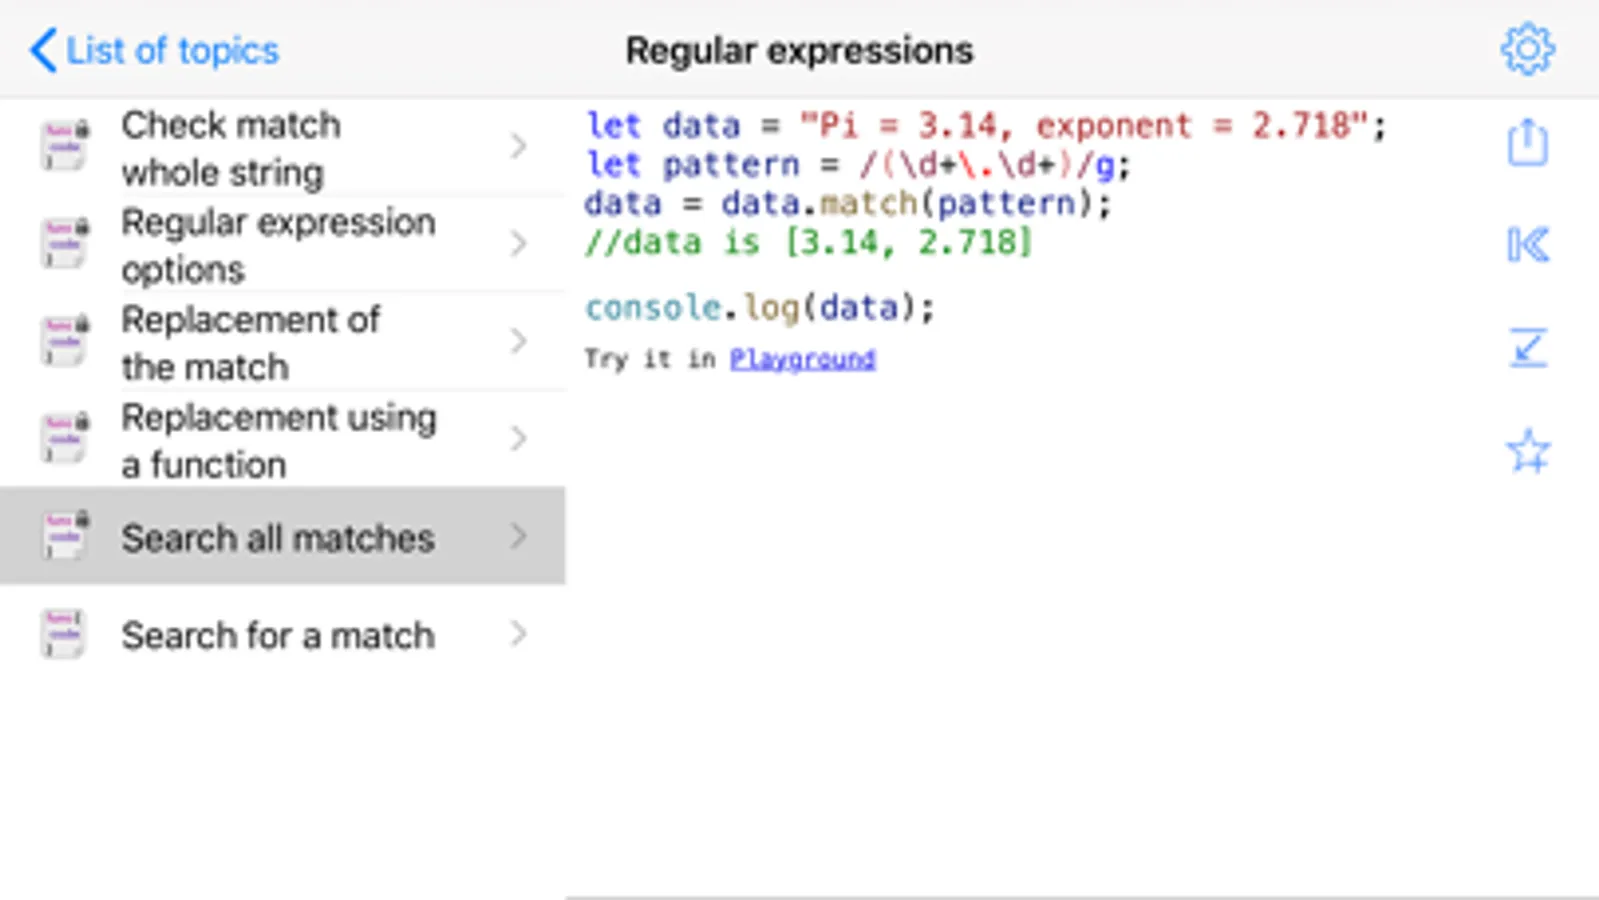
Task: Click the Regular expressions page title
Action: click(x=799, y=50)
